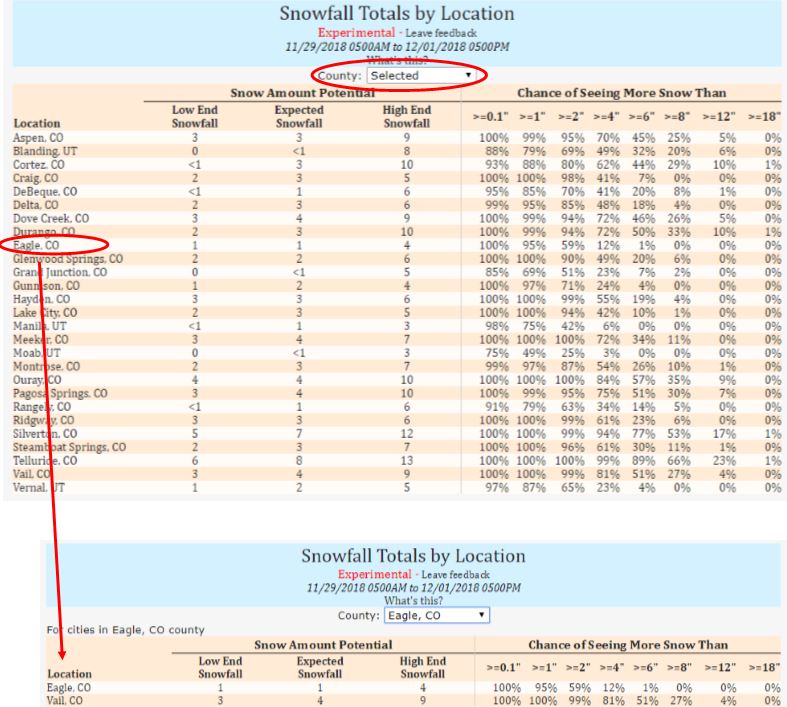This screenshot has width=787, height=707.
Task: Select the Aspen, CO location row
Action: point(397,137)
